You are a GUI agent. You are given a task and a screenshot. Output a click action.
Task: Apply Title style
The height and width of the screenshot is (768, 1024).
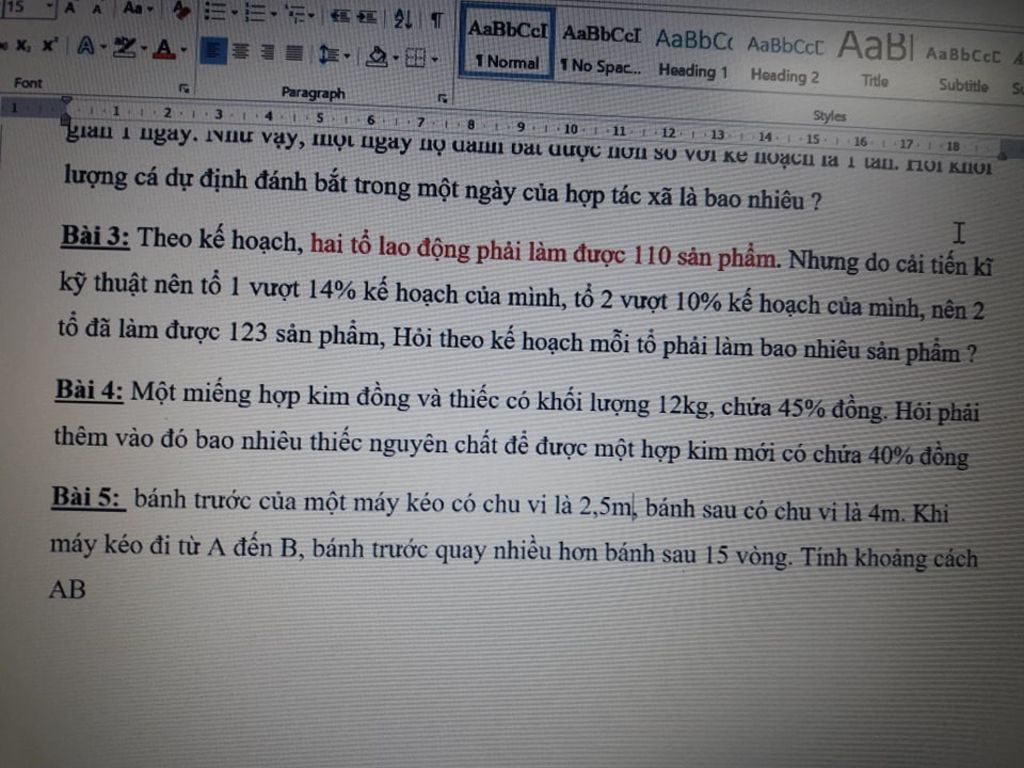click(x=875, y=61)
